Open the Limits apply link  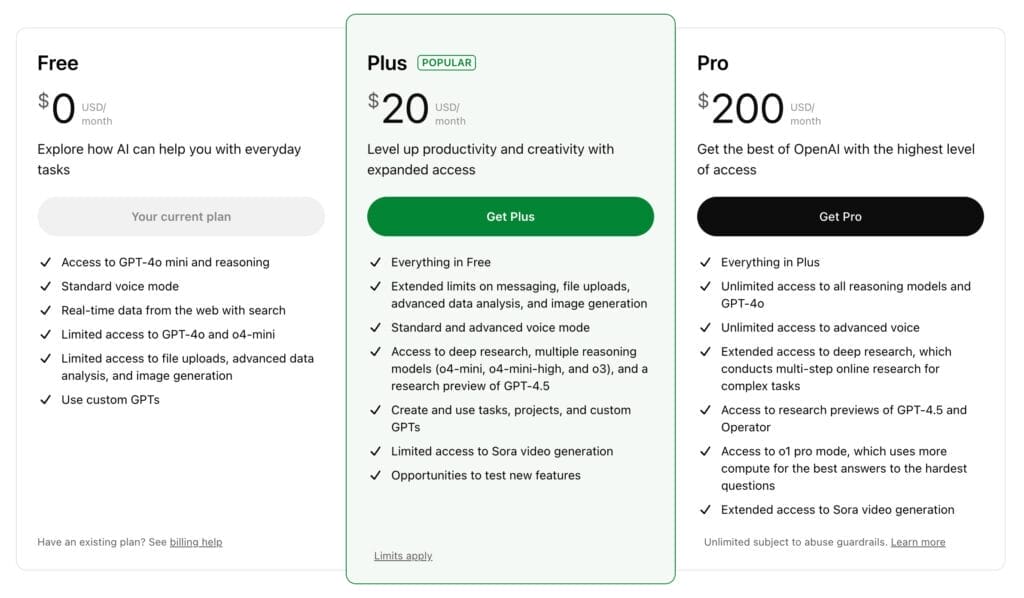(403, 556)
